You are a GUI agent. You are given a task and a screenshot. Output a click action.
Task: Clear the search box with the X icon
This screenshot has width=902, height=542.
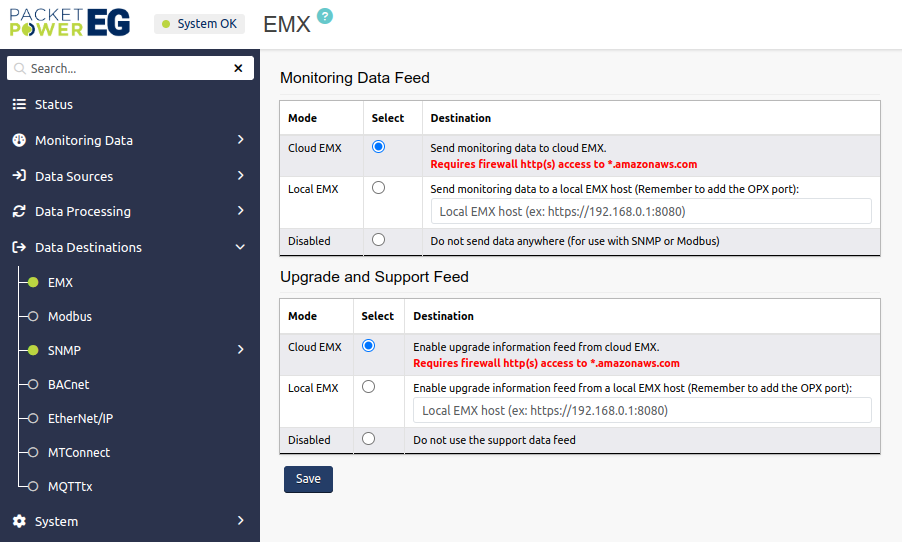[238, 68]
